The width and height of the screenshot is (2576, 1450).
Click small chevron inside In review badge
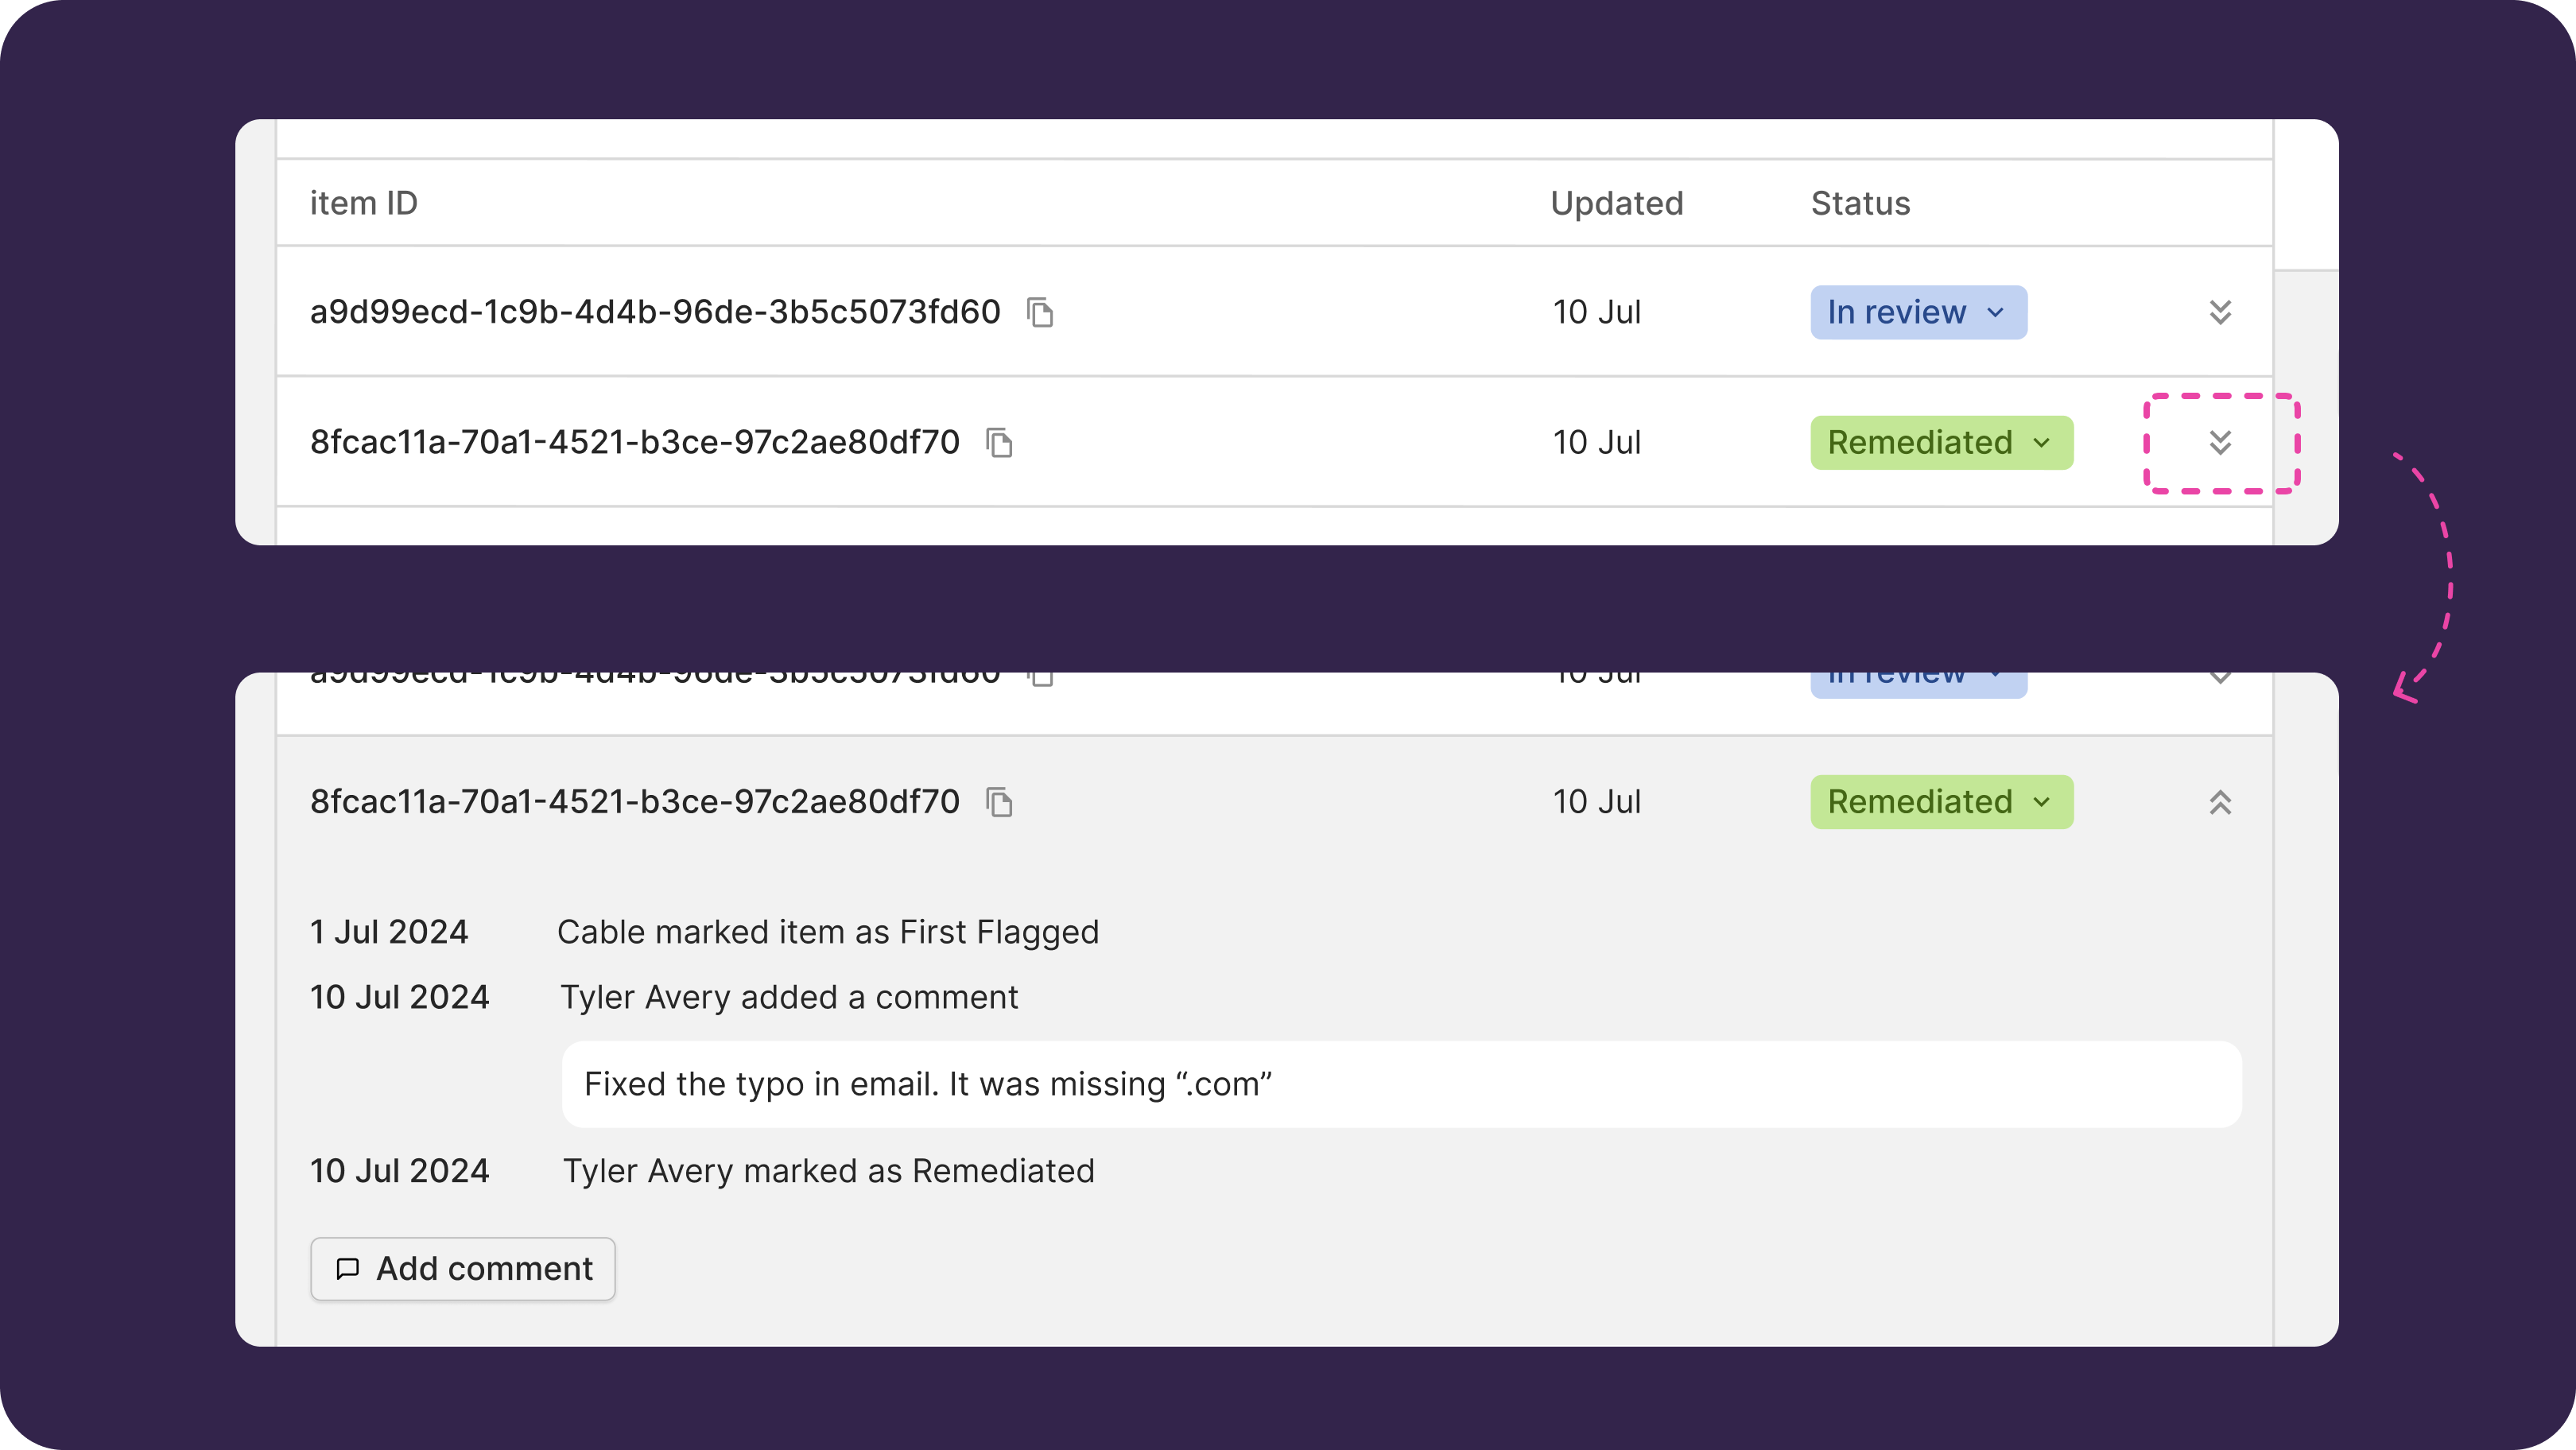click(1995, 312)
